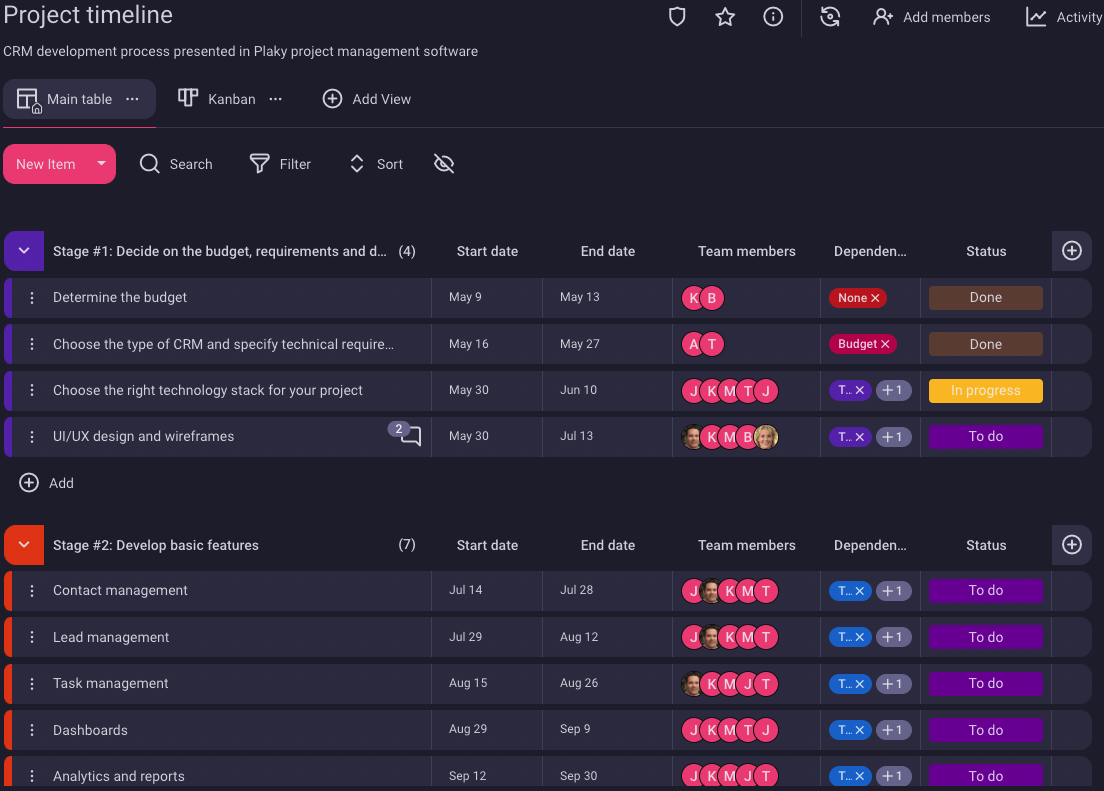Click Add members button
This screenshot has height=791, width=1104.
931,17
